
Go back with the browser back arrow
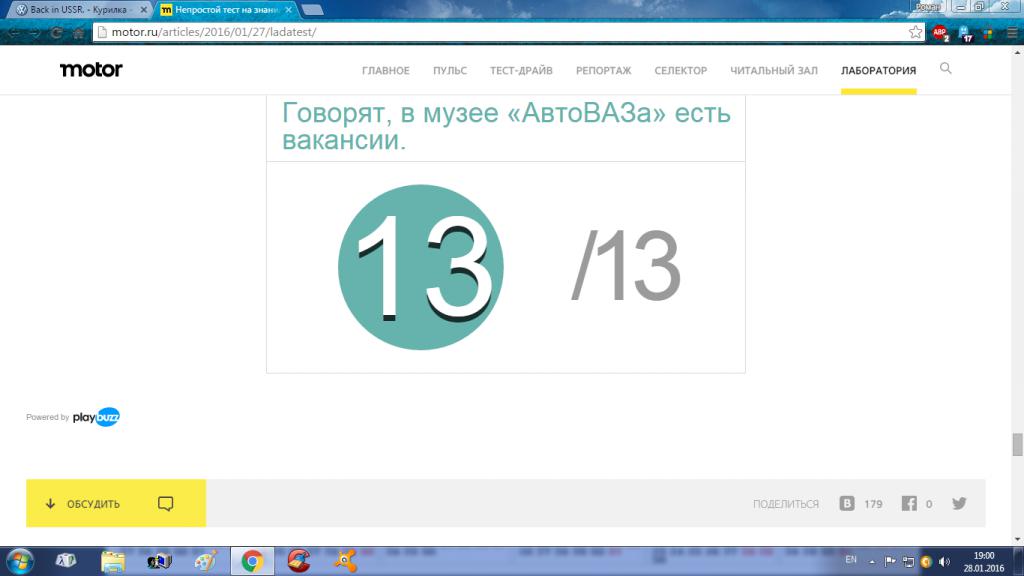14,33
